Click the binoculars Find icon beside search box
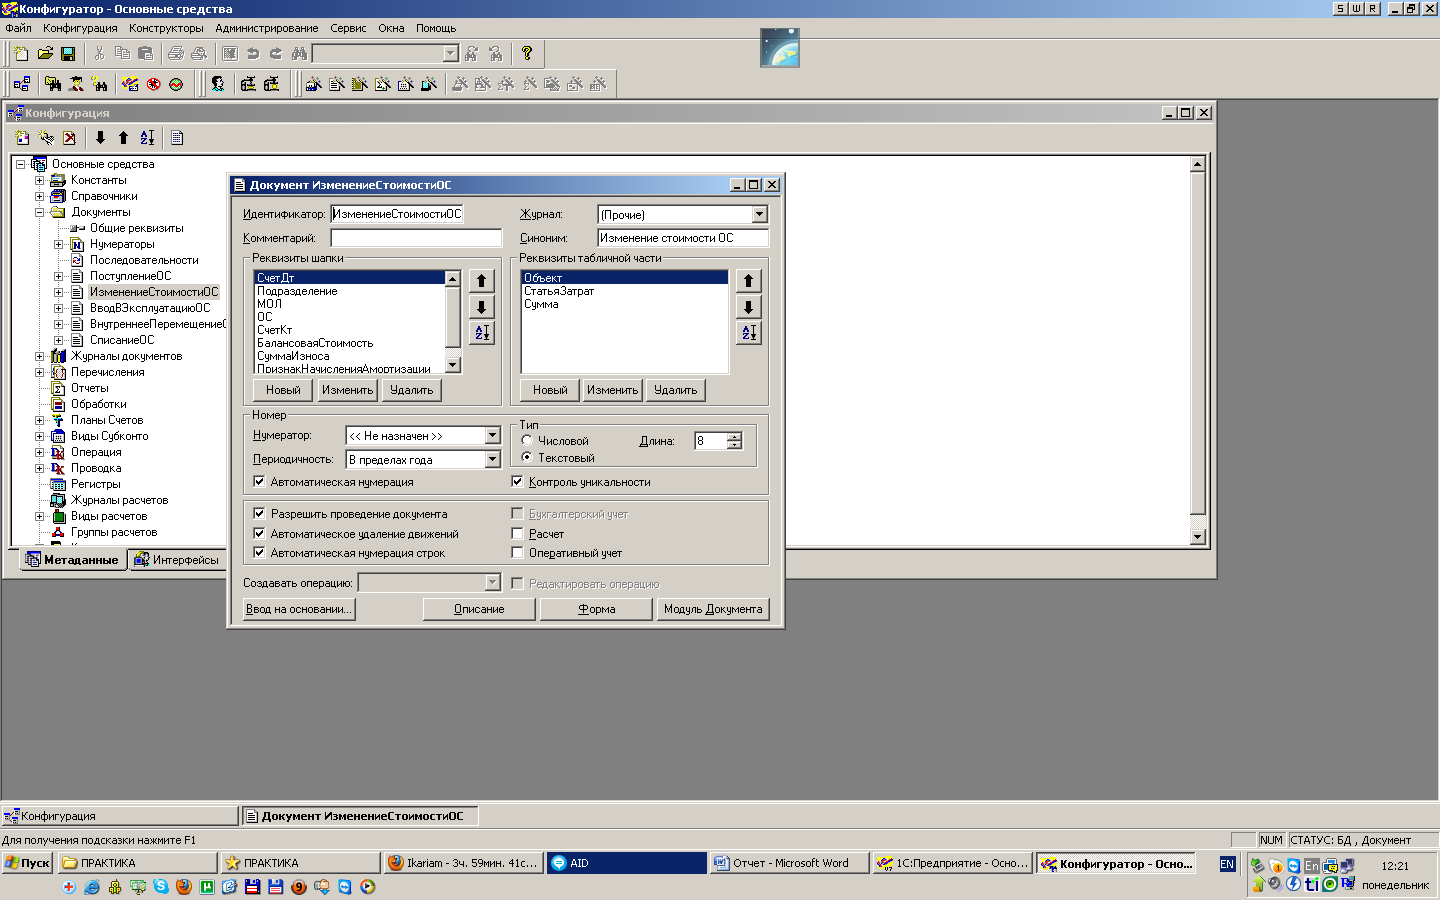 [x=299, y=53]
